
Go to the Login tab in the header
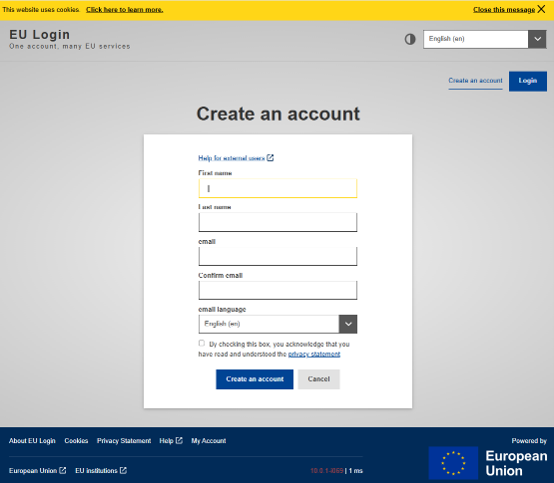[528, 81]
